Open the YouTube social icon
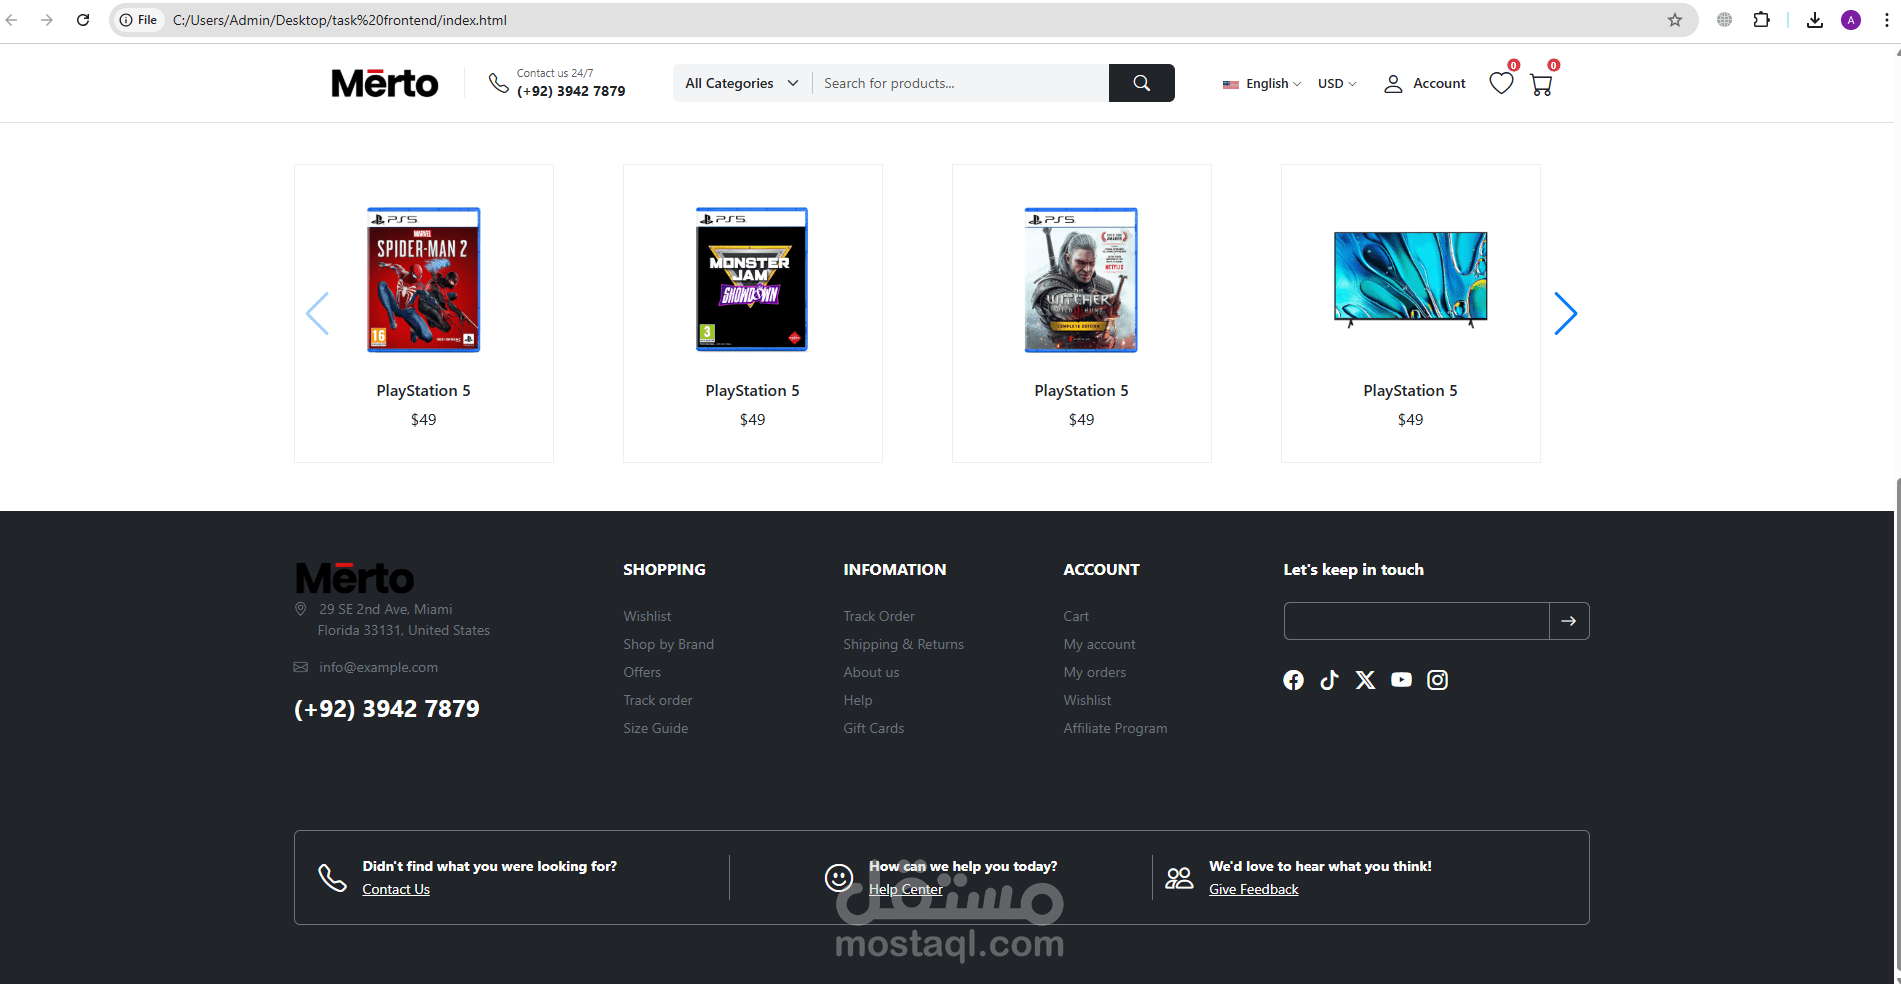The width and height of the screenshot is (1901, 984). click(x=1401, y=680)
